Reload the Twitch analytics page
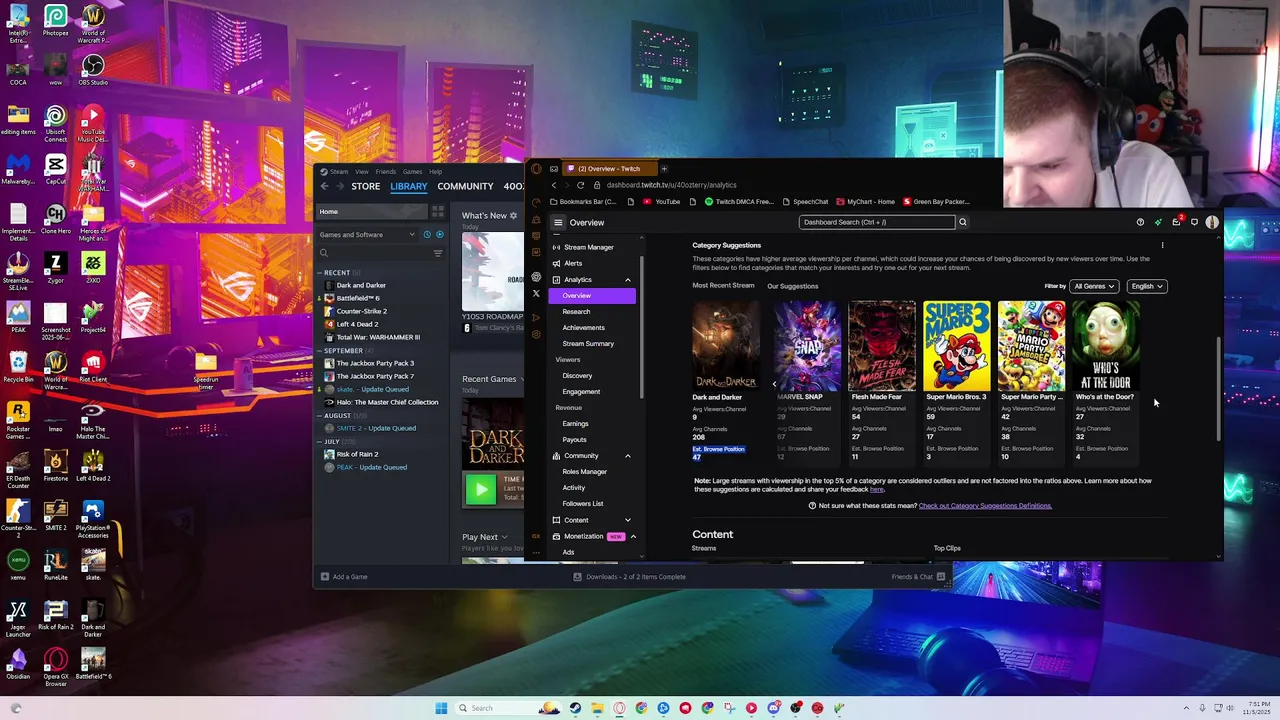 click(580, 185)
